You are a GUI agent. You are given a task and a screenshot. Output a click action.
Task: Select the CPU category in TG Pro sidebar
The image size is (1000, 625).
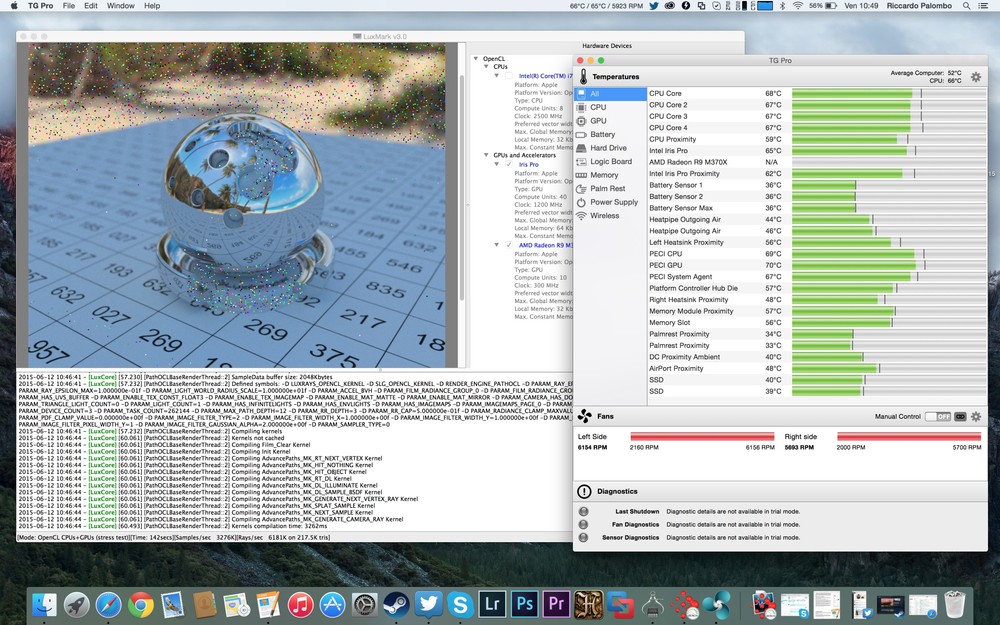click(598, 107)
